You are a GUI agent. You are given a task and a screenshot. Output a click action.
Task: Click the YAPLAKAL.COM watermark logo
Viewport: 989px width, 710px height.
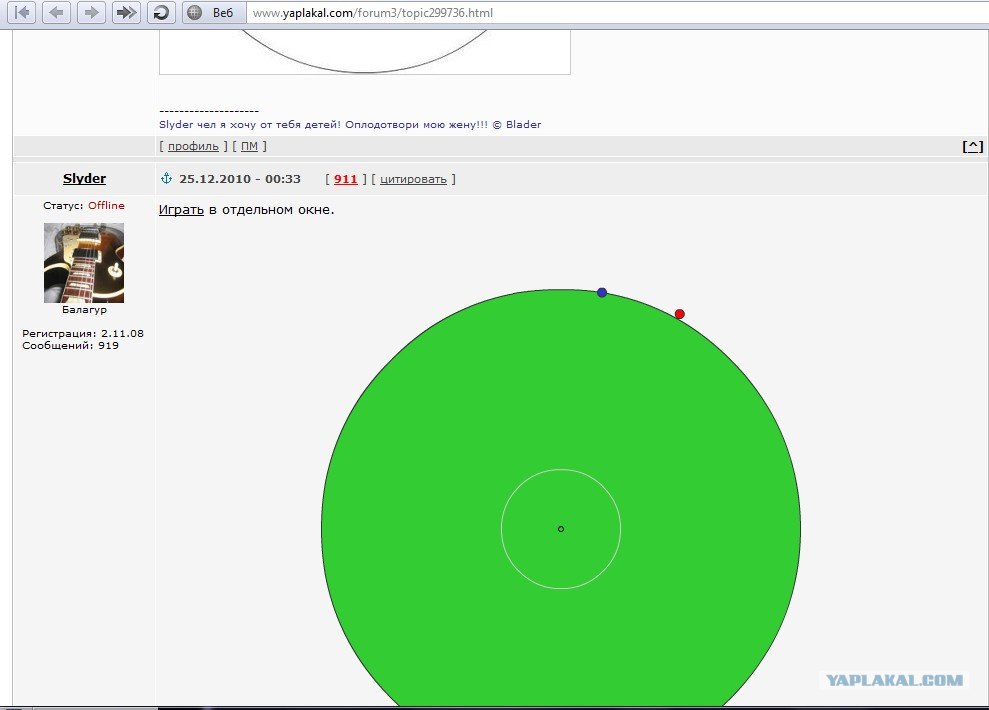(894, 680)
